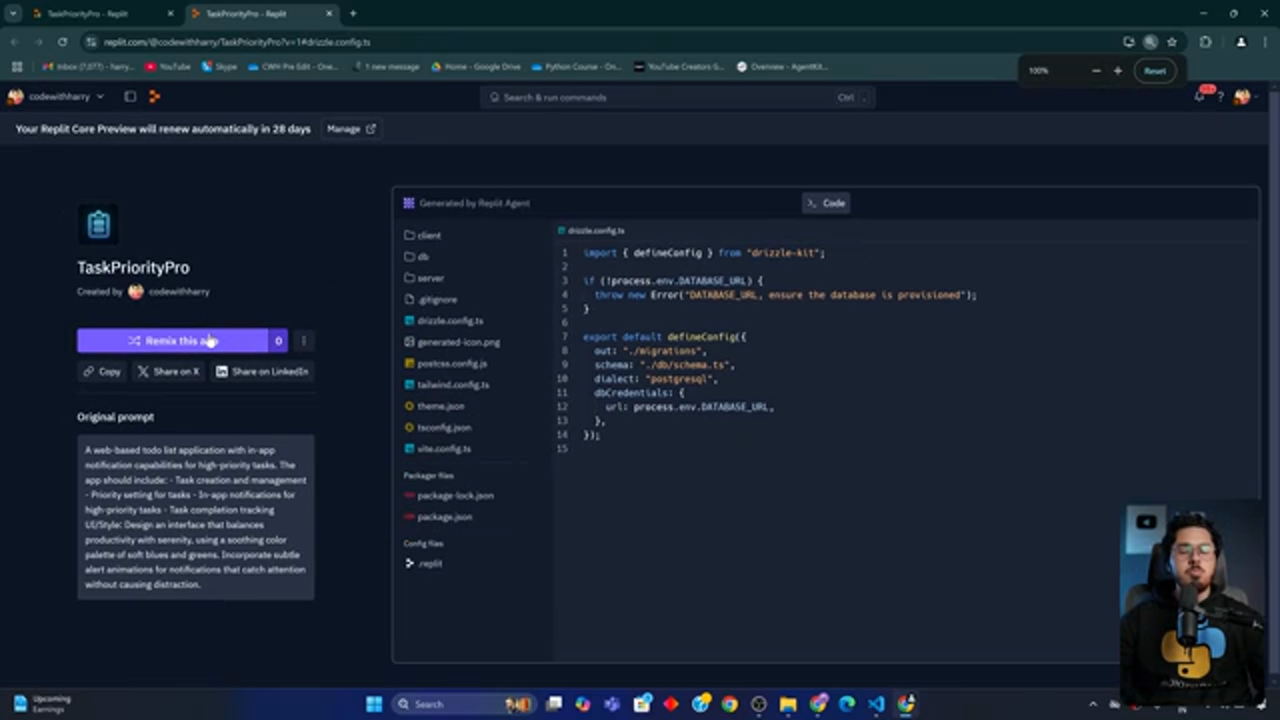Expand the db folder

416,257
